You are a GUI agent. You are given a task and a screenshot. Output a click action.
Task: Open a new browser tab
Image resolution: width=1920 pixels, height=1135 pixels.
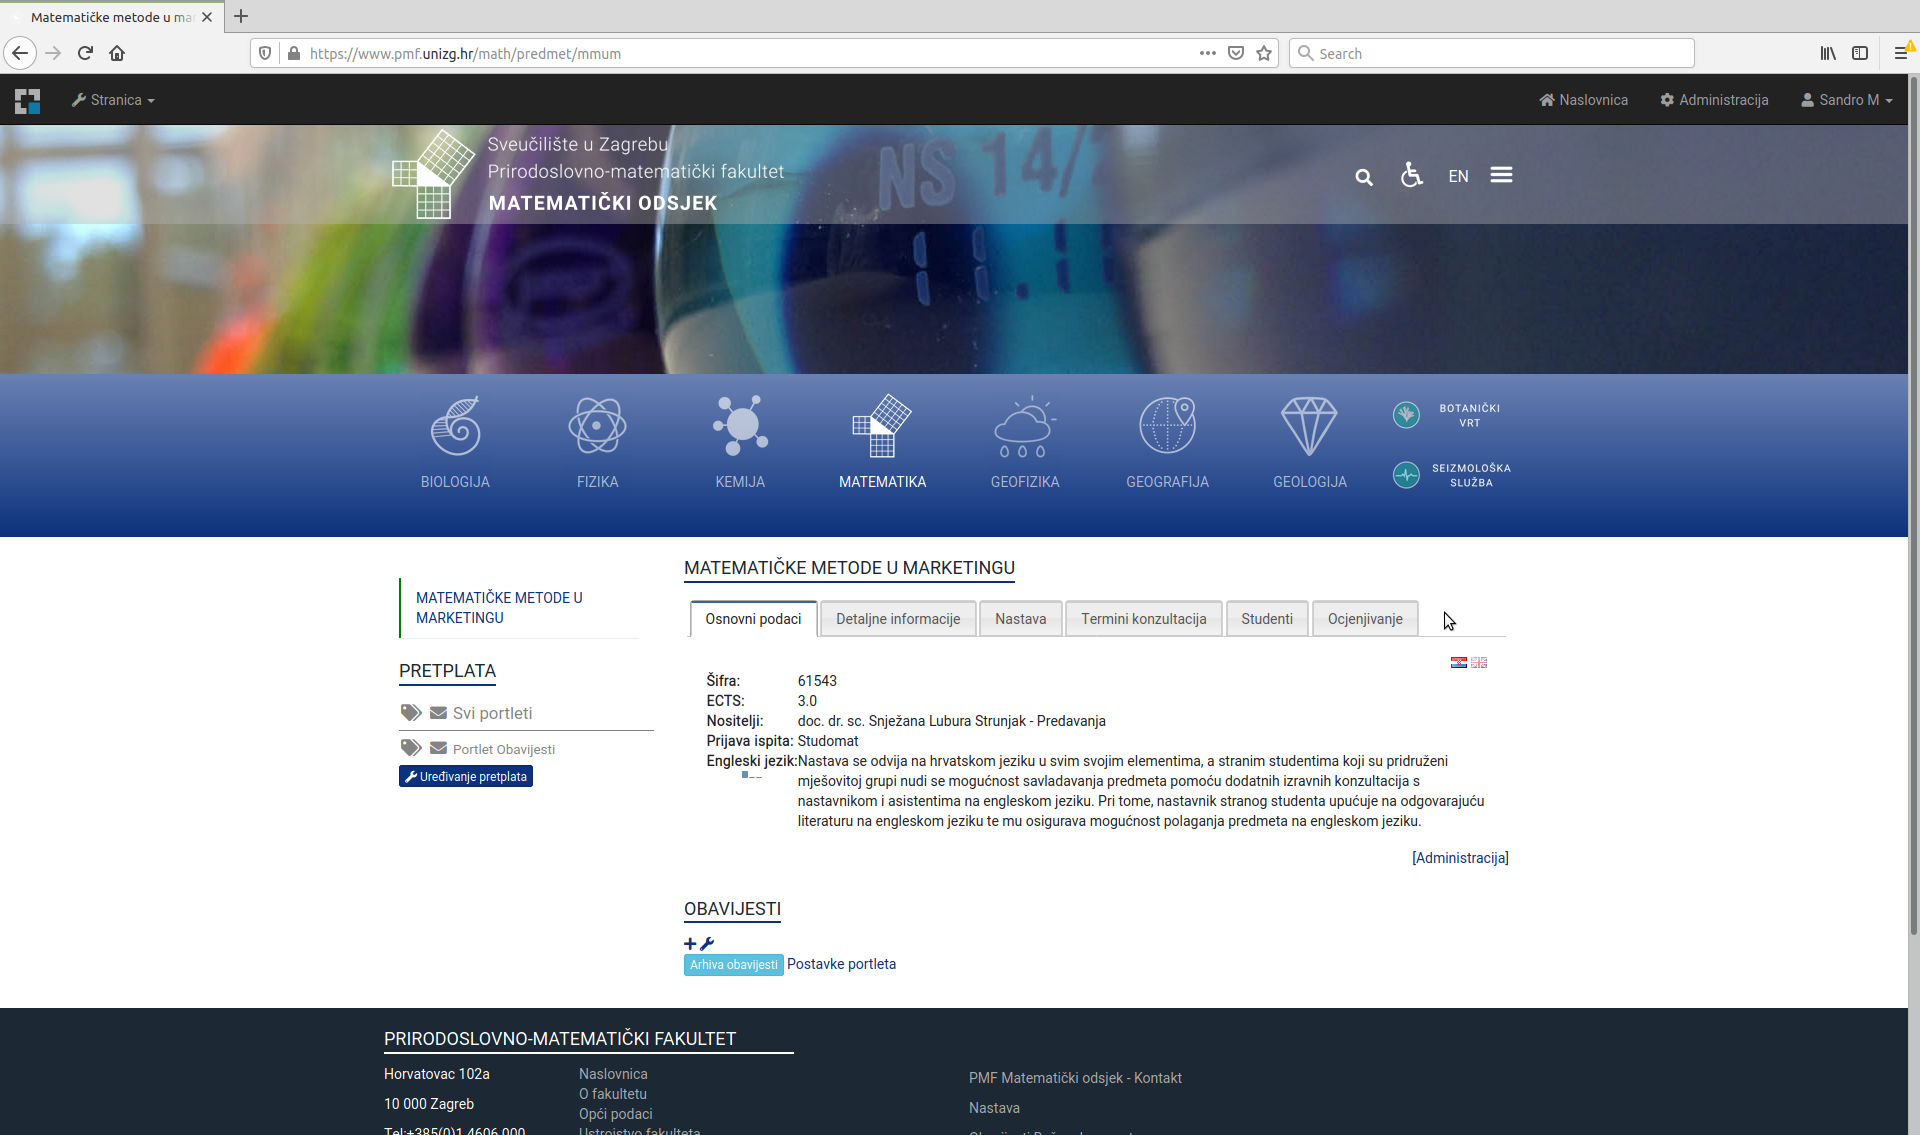coord(241,16)
